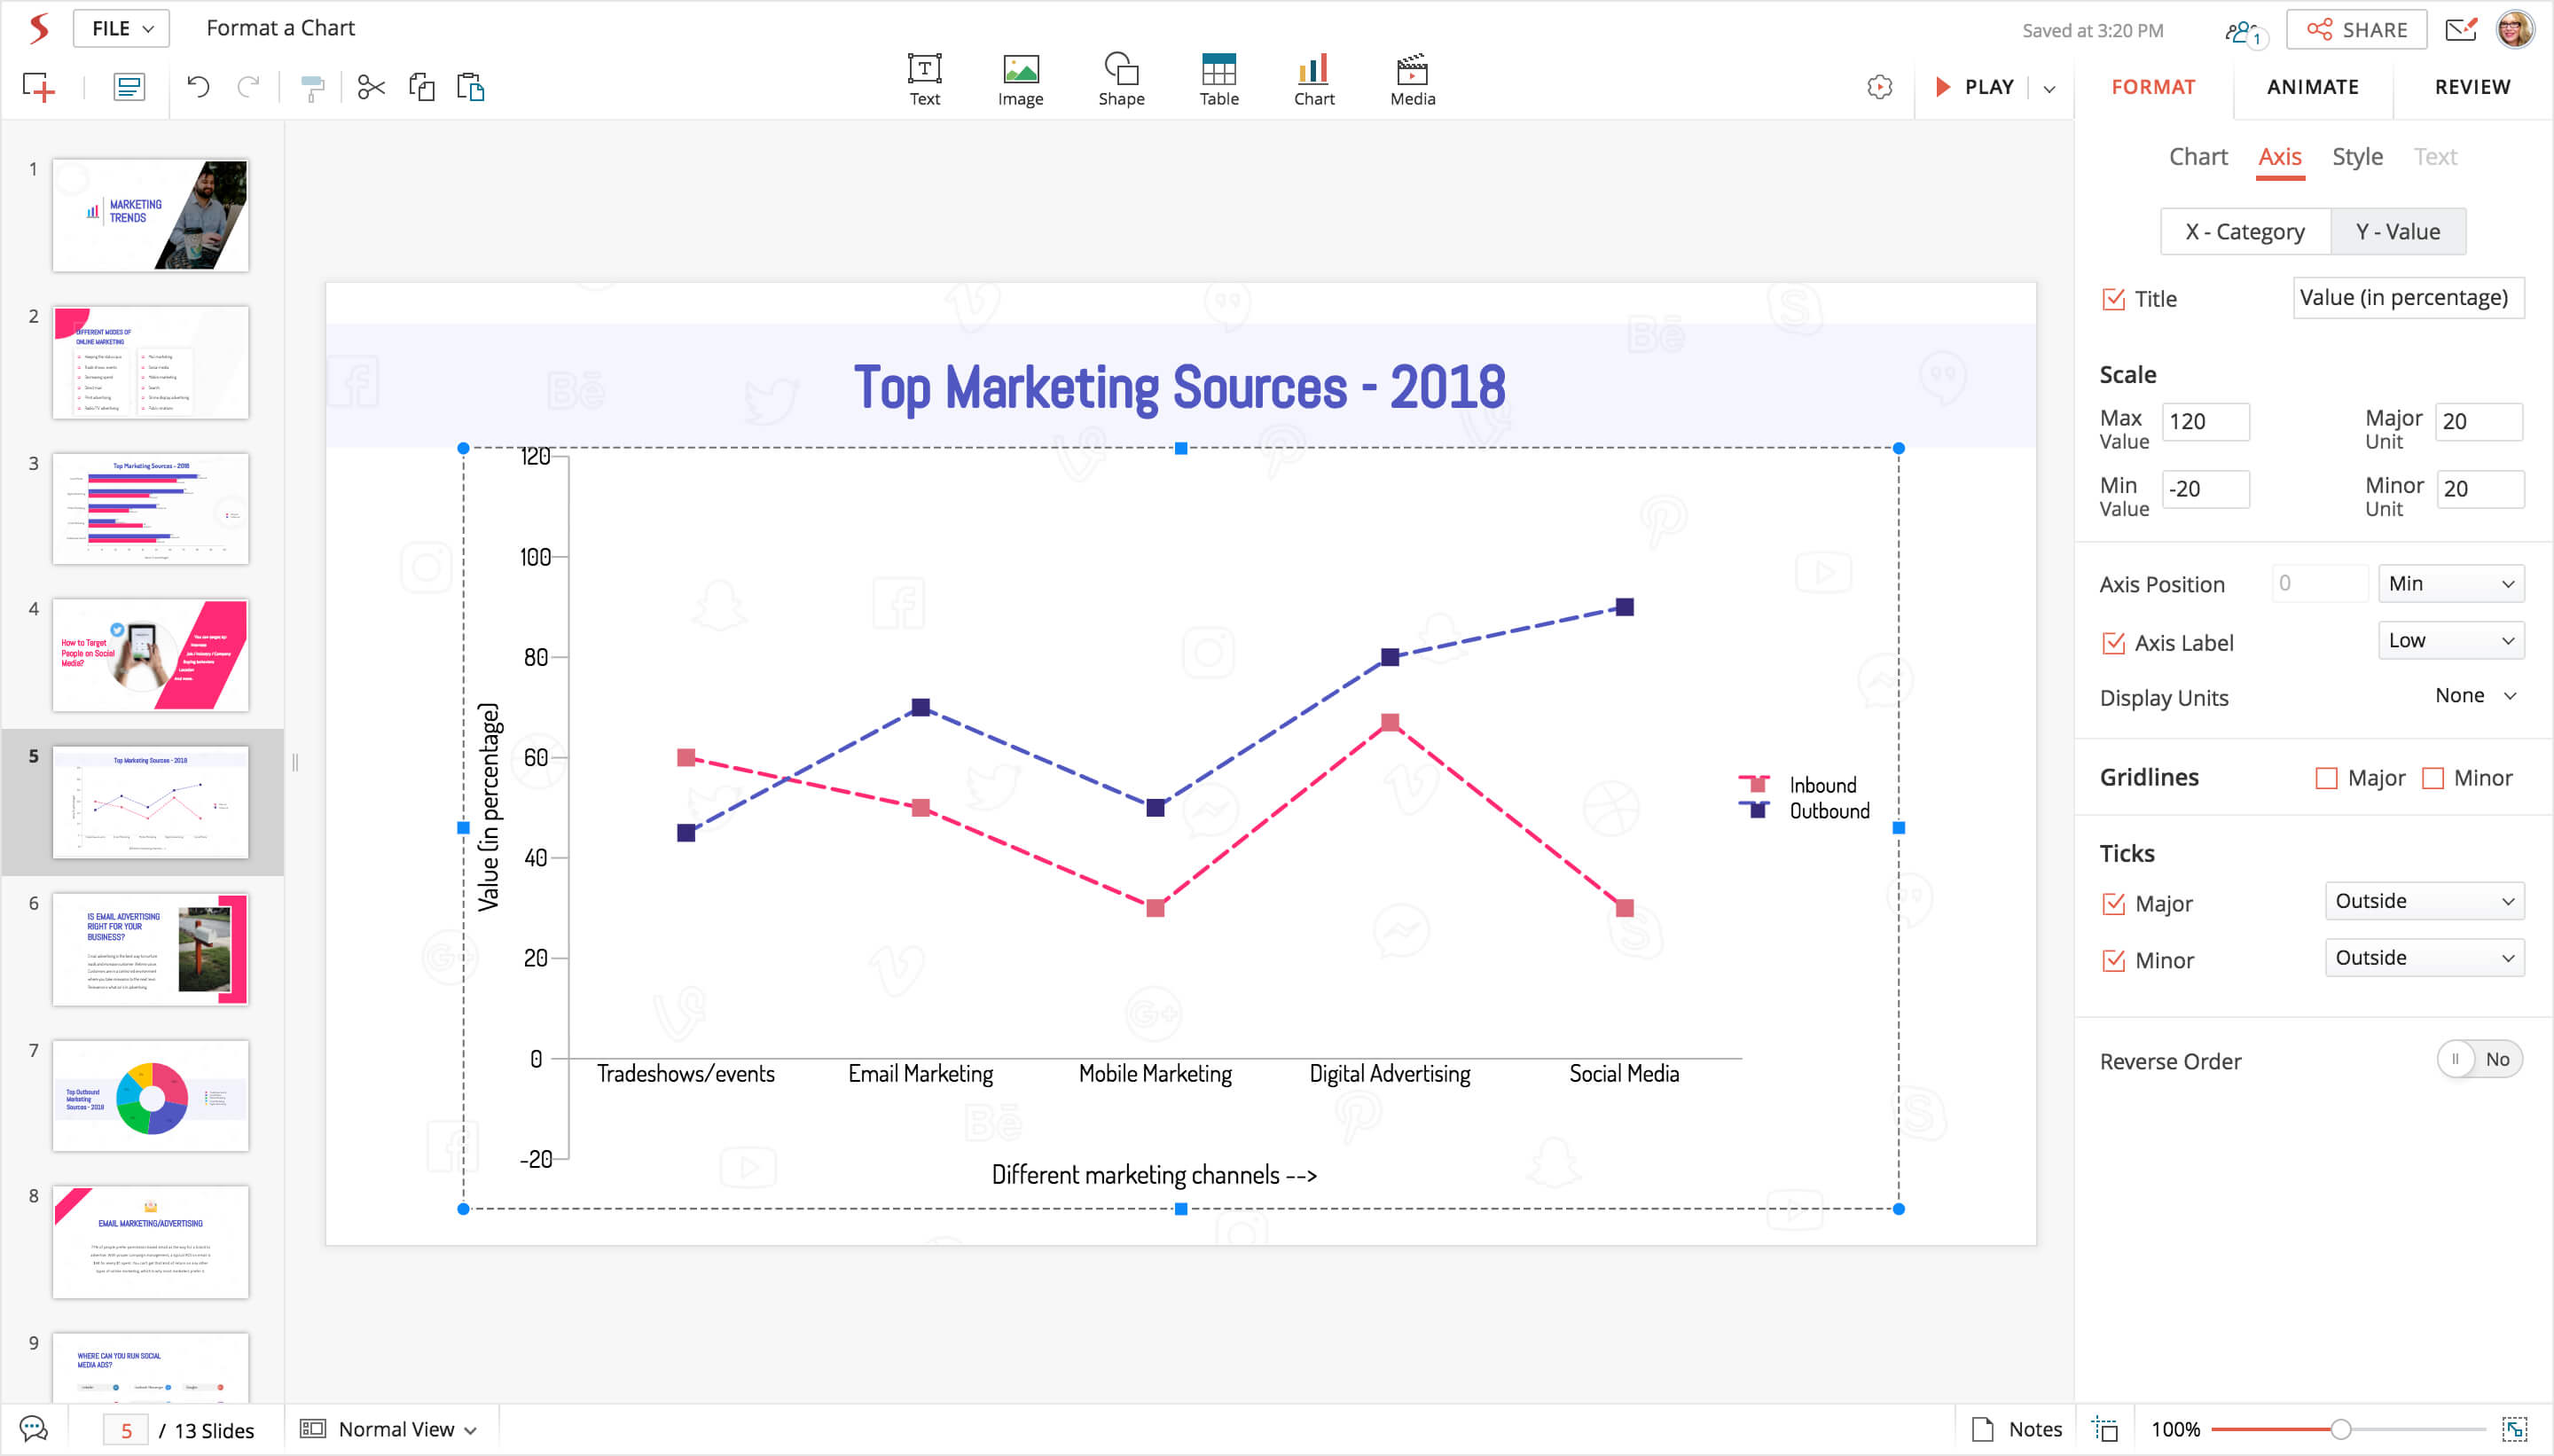Click the zoom slider handle
This screenshot has width=2554, height=1456.
click(2340, 1429)
